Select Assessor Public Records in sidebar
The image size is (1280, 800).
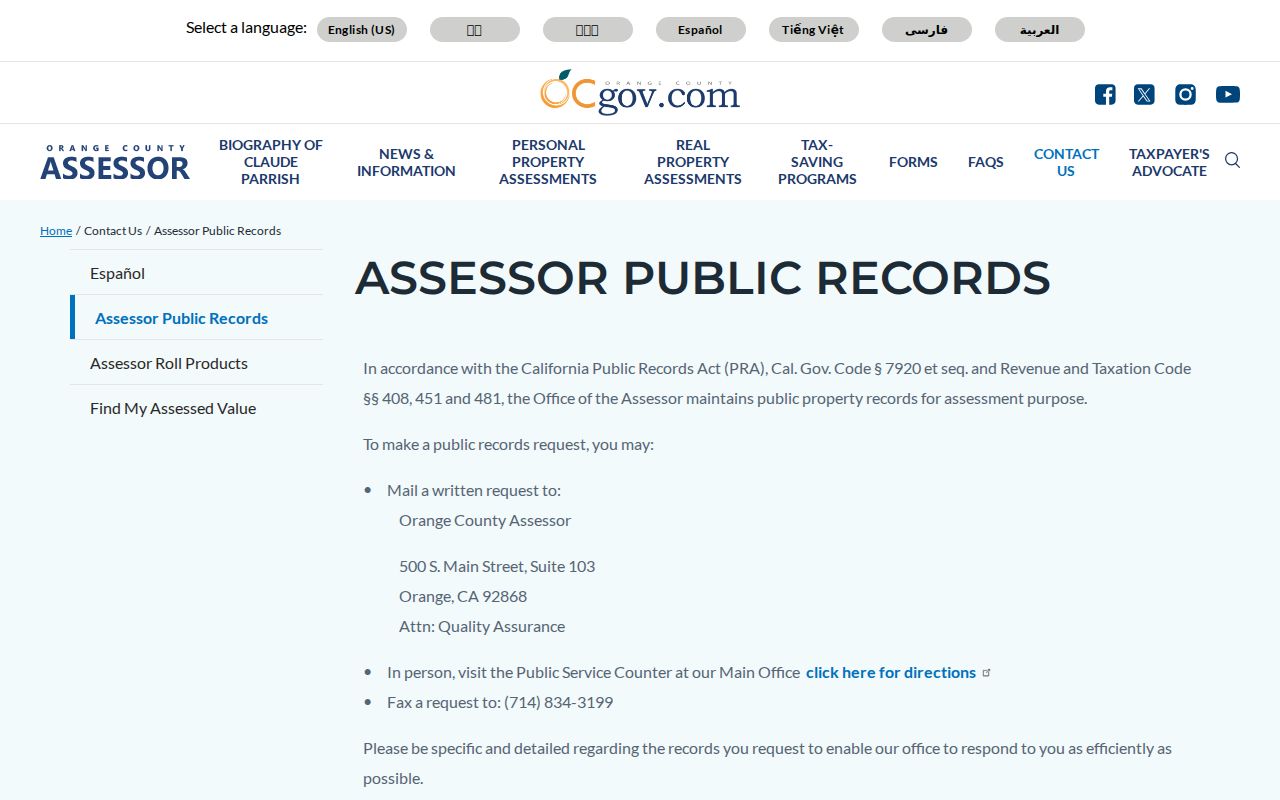(x=196, y=318)
